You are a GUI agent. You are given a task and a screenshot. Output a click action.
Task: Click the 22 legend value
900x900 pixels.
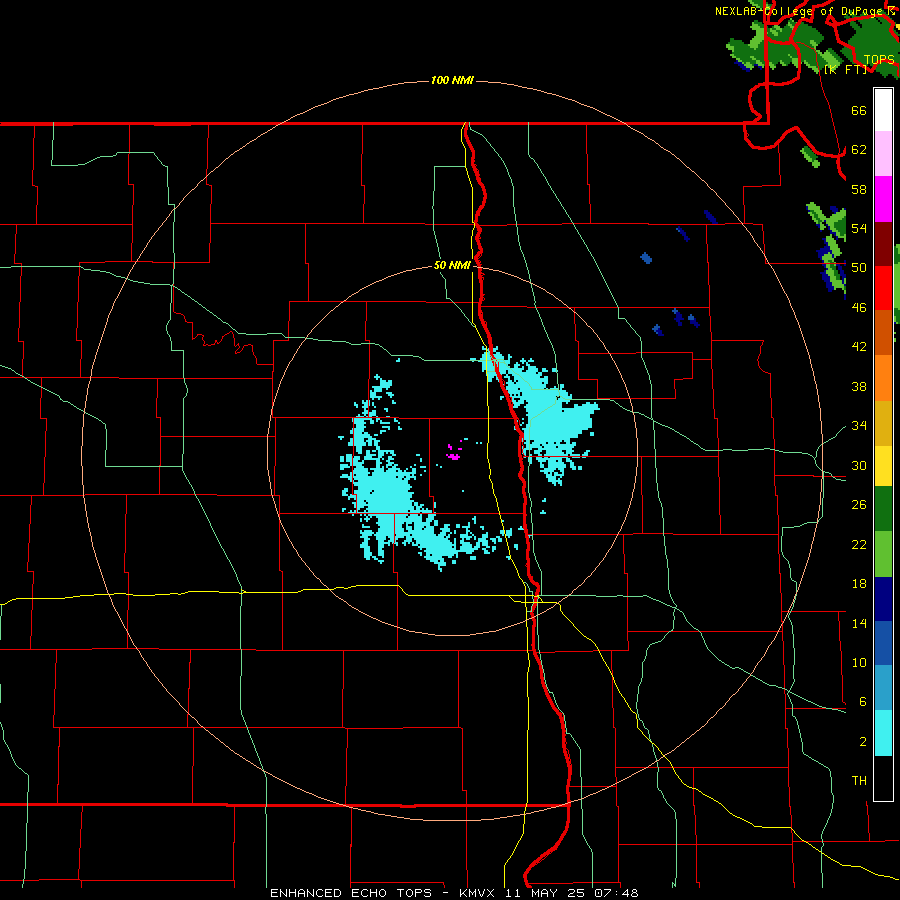click(x=859, y=544)
